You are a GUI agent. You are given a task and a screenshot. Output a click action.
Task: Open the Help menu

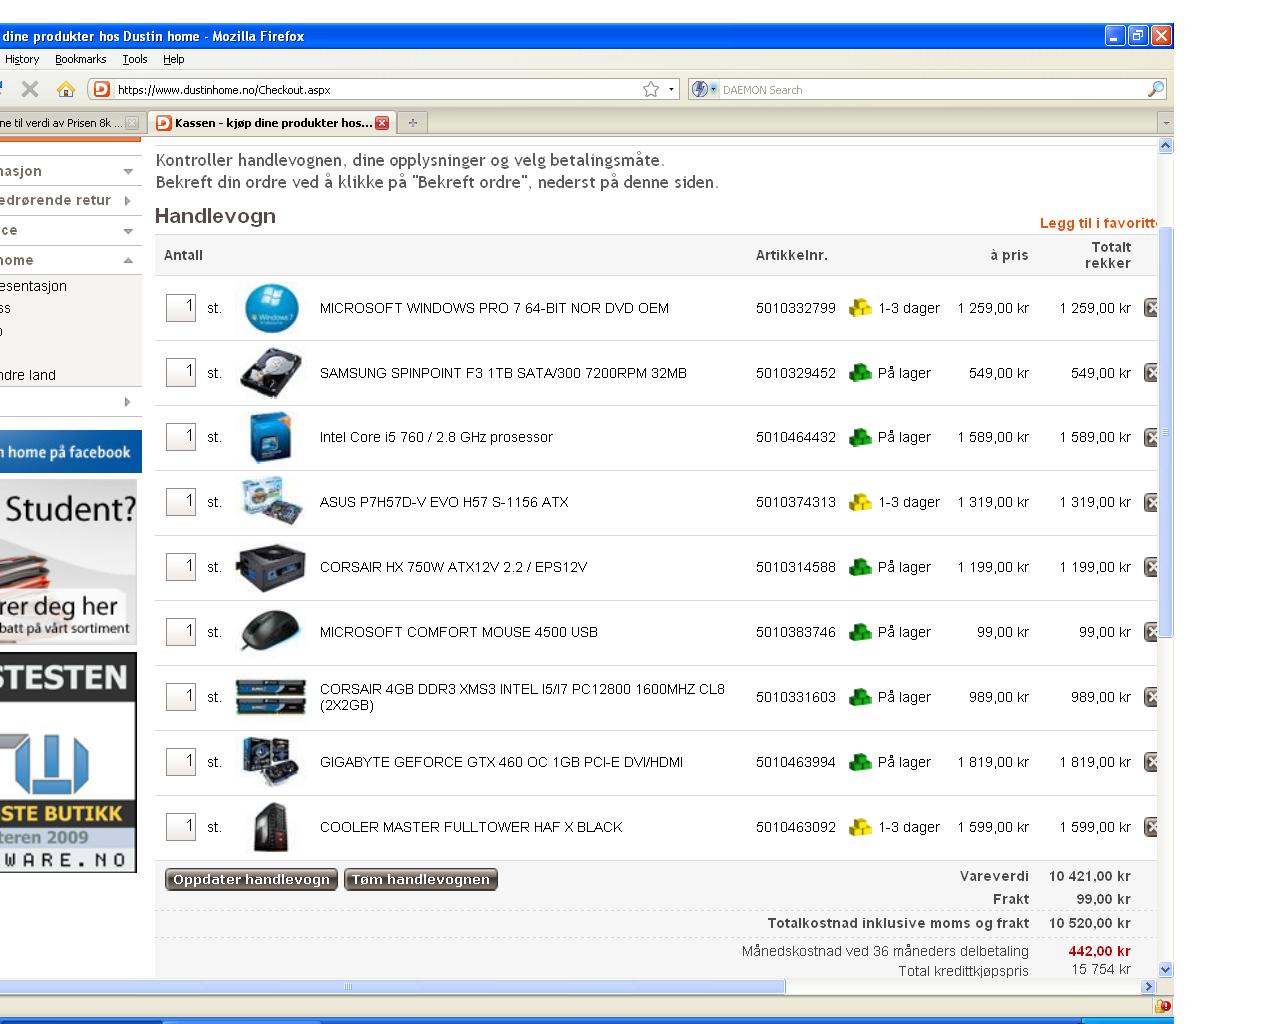(174, 59)
